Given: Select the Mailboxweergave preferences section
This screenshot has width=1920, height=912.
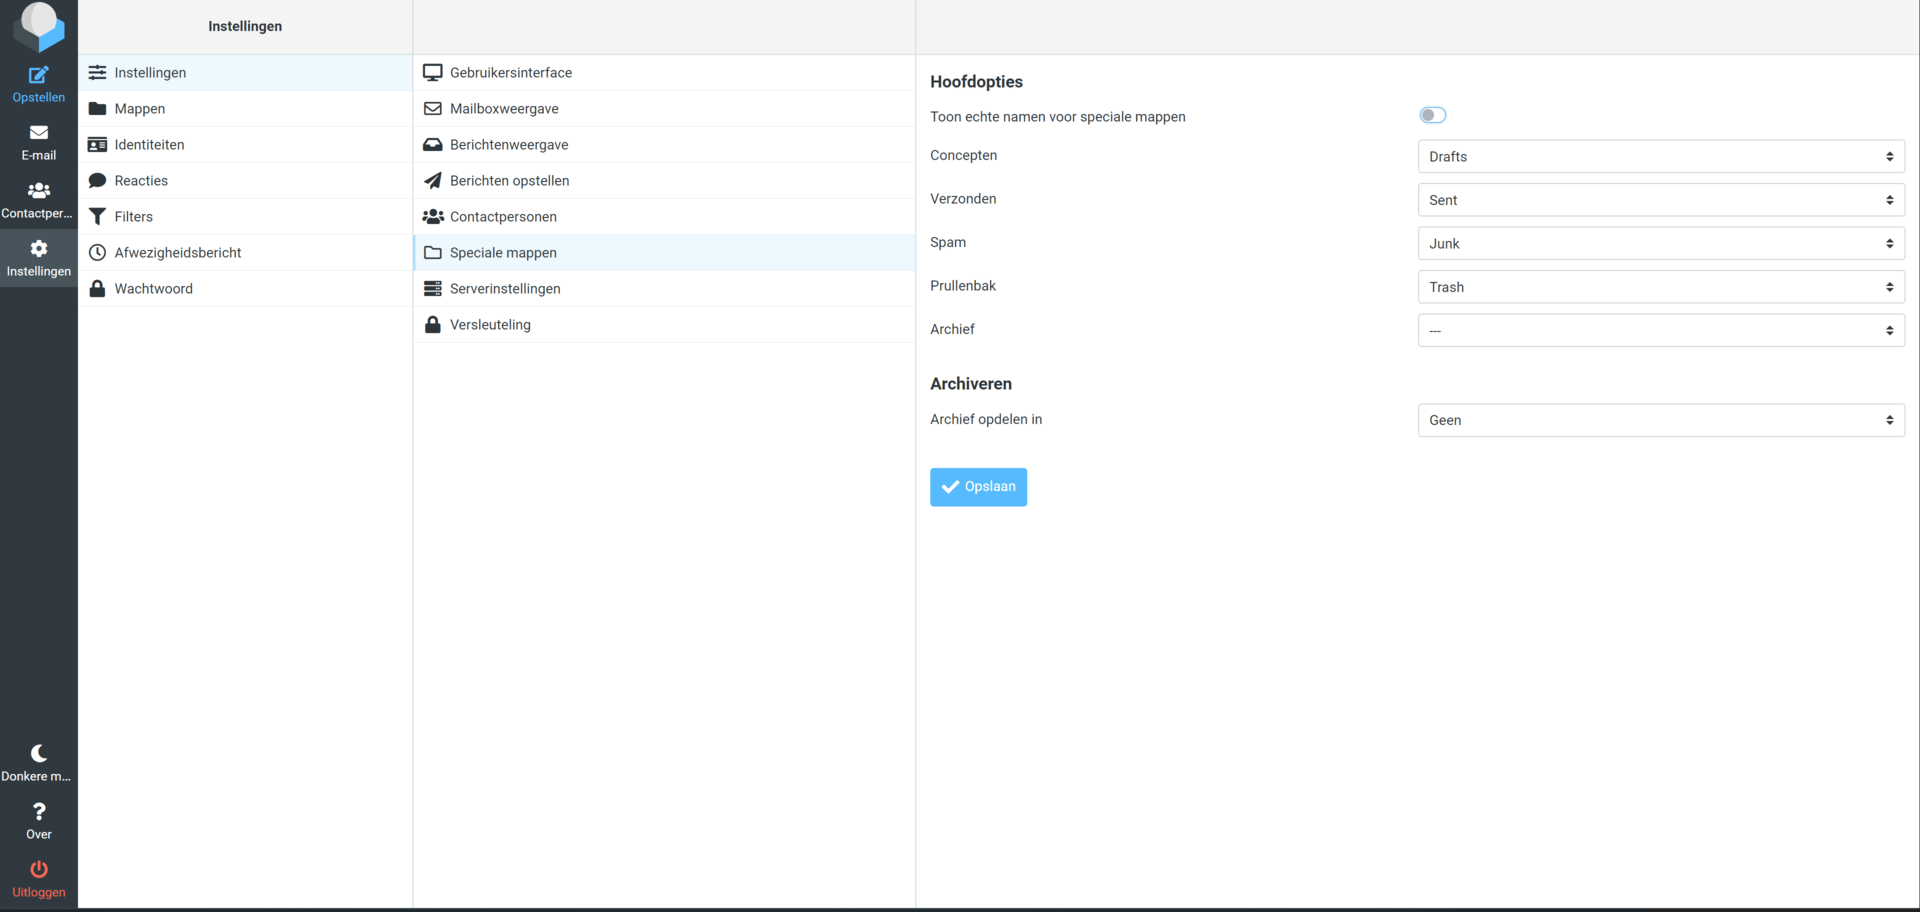Looking at the screenshot, I should coord(664,109).
